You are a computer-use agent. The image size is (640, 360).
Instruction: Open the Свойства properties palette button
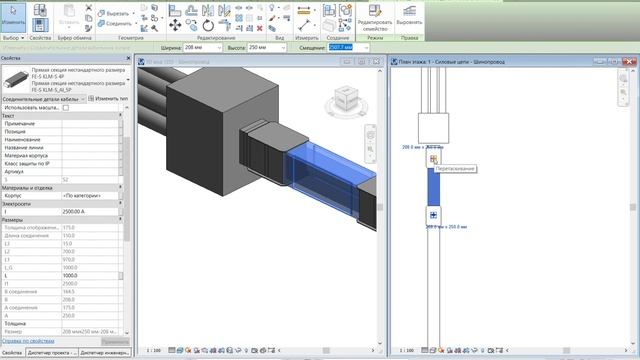pyautogui.click(x=40, y=25)
